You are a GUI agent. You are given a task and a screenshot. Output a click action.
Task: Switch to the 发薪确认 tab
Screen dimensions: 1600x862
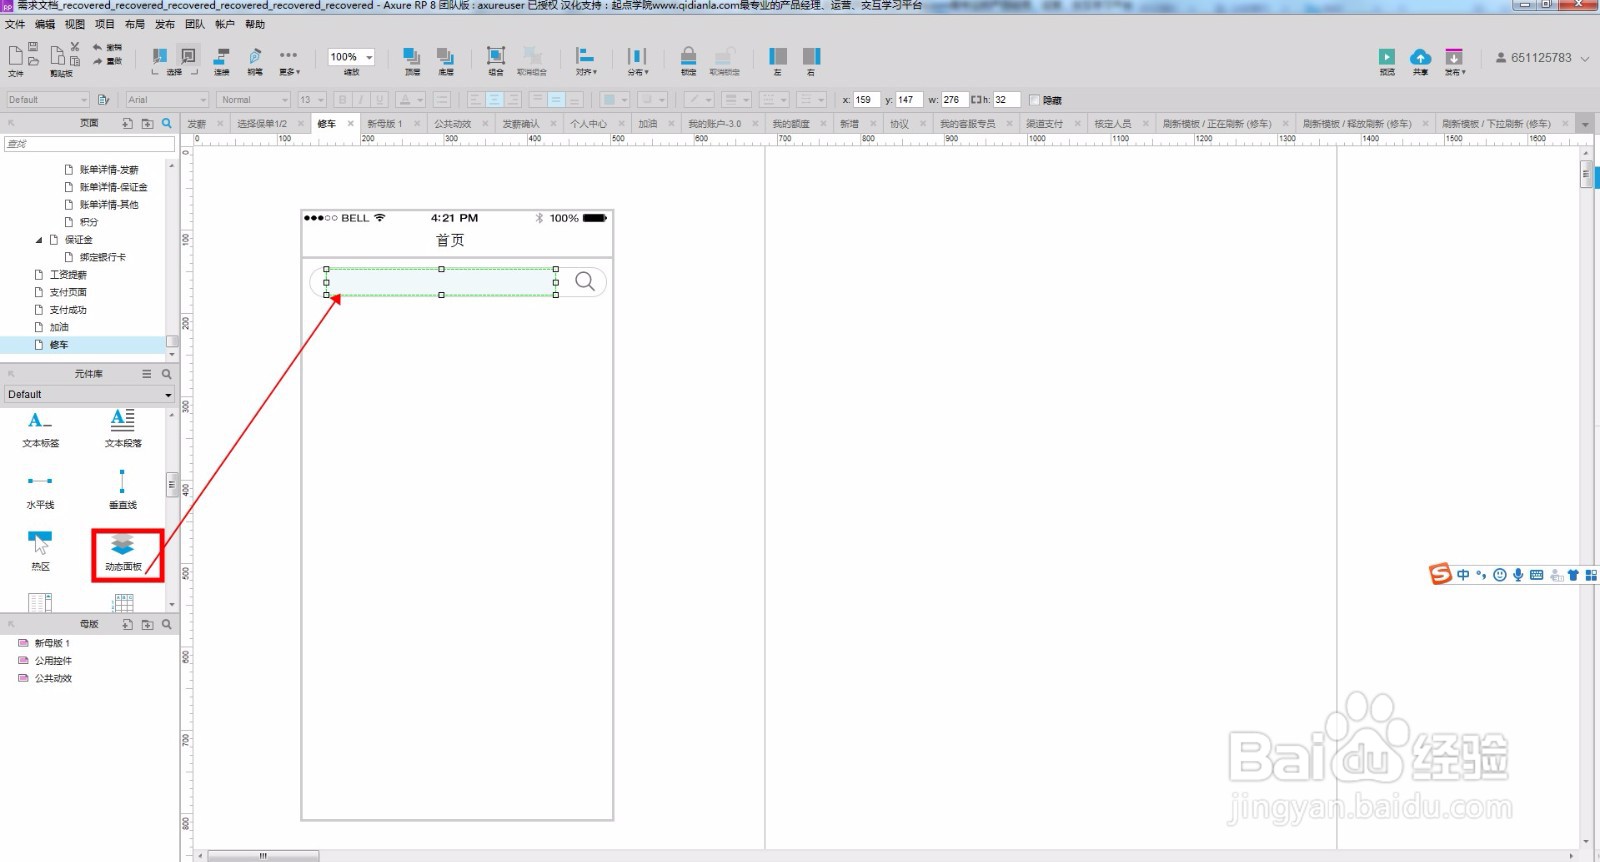coord(520,124)
